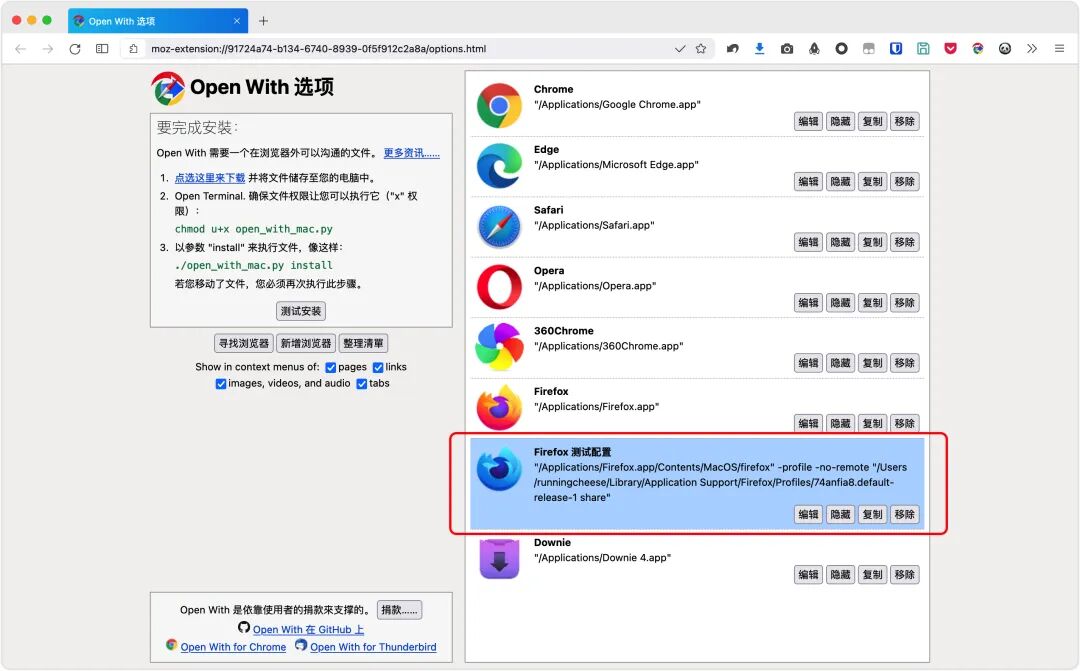
Task: Toggle the sidebar icon in toolbar
Action: pos(102,49)
